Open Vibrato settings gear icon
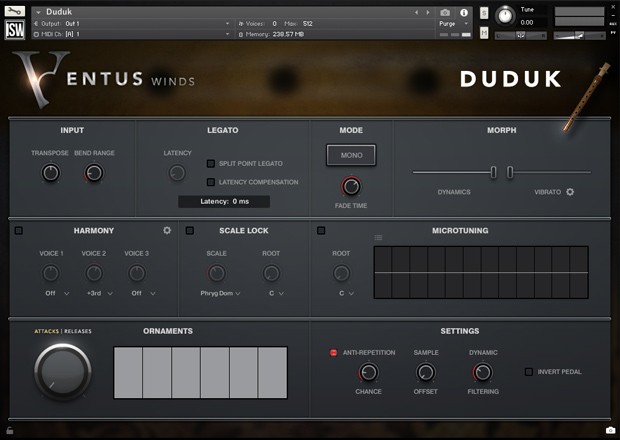Image resolution: width=620 pixels, height=440 pixels. click(570, 192)
